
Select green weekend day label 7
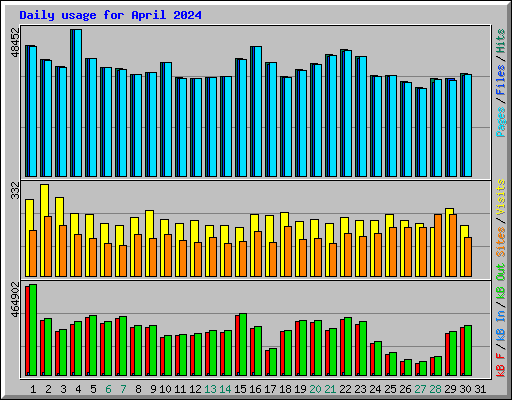coord(123,389)
